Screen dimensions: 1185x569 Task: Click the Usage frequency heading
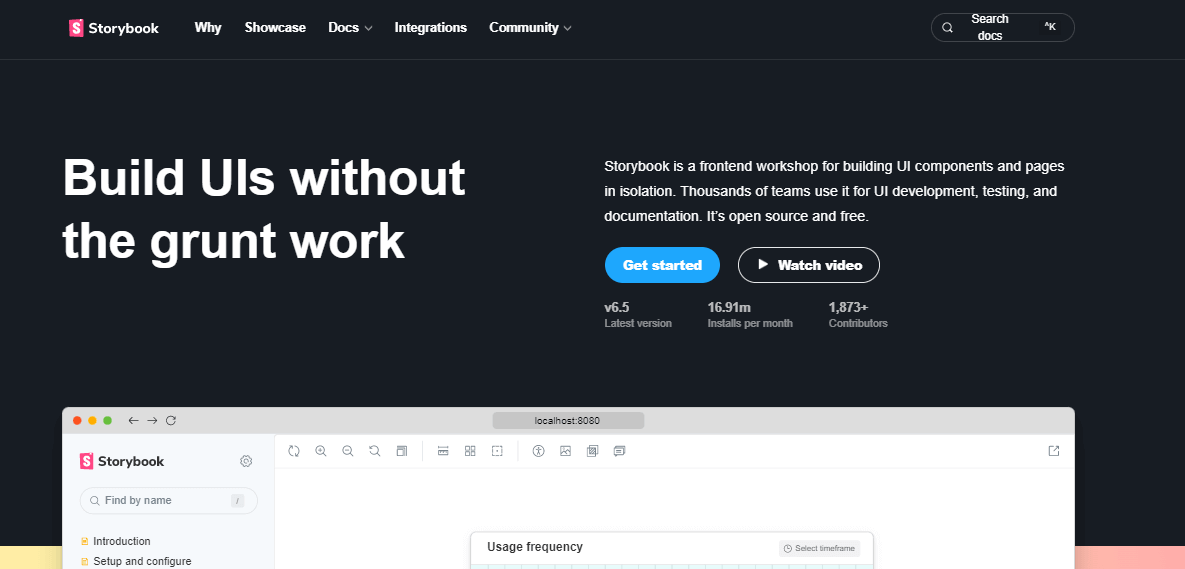coord(535,547)
